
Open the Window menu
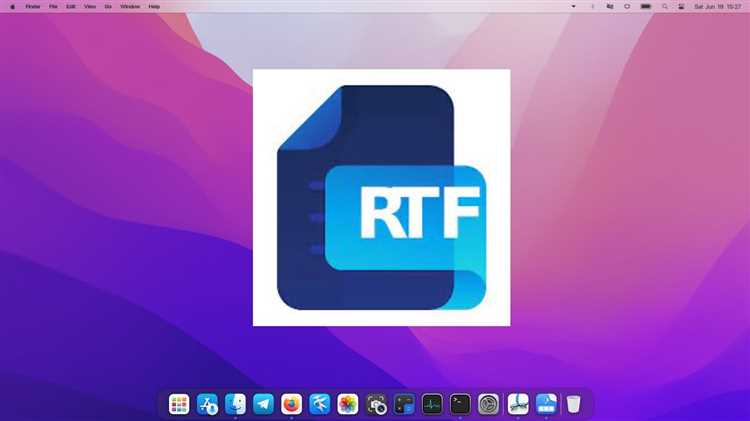coord(130,7)
